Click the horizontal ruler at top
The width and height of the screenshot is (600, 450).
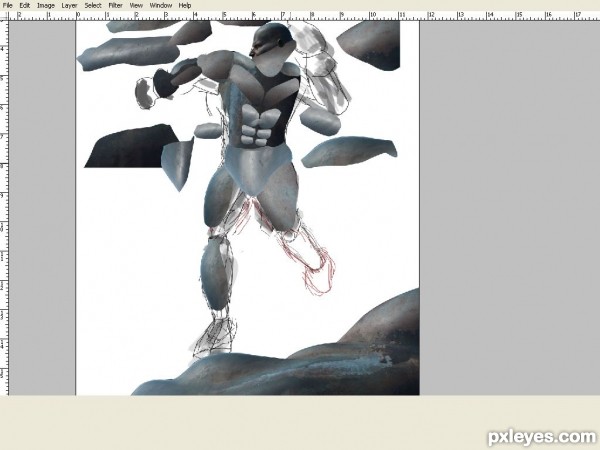pyautogui.click(x=304, y=16)
